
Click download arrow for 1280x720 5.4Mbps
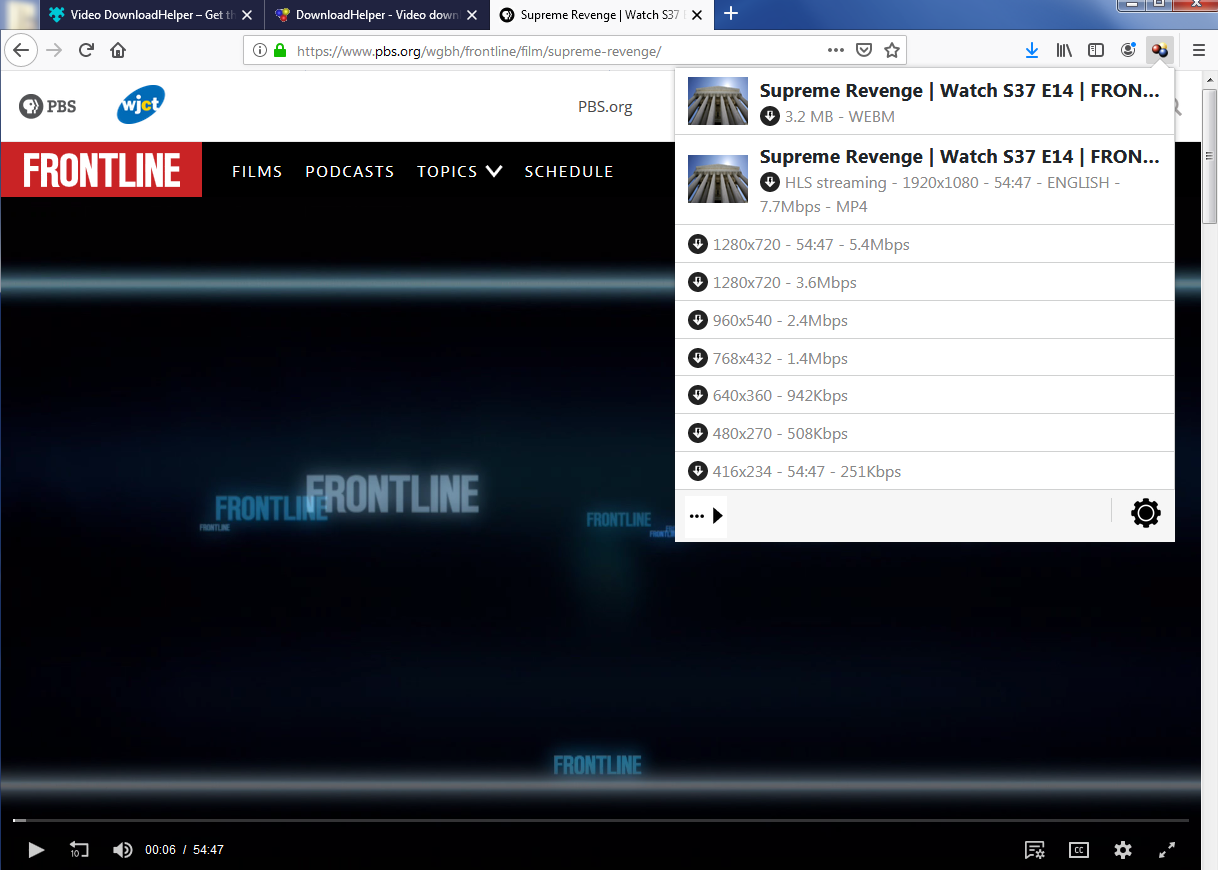coord(698,244)
